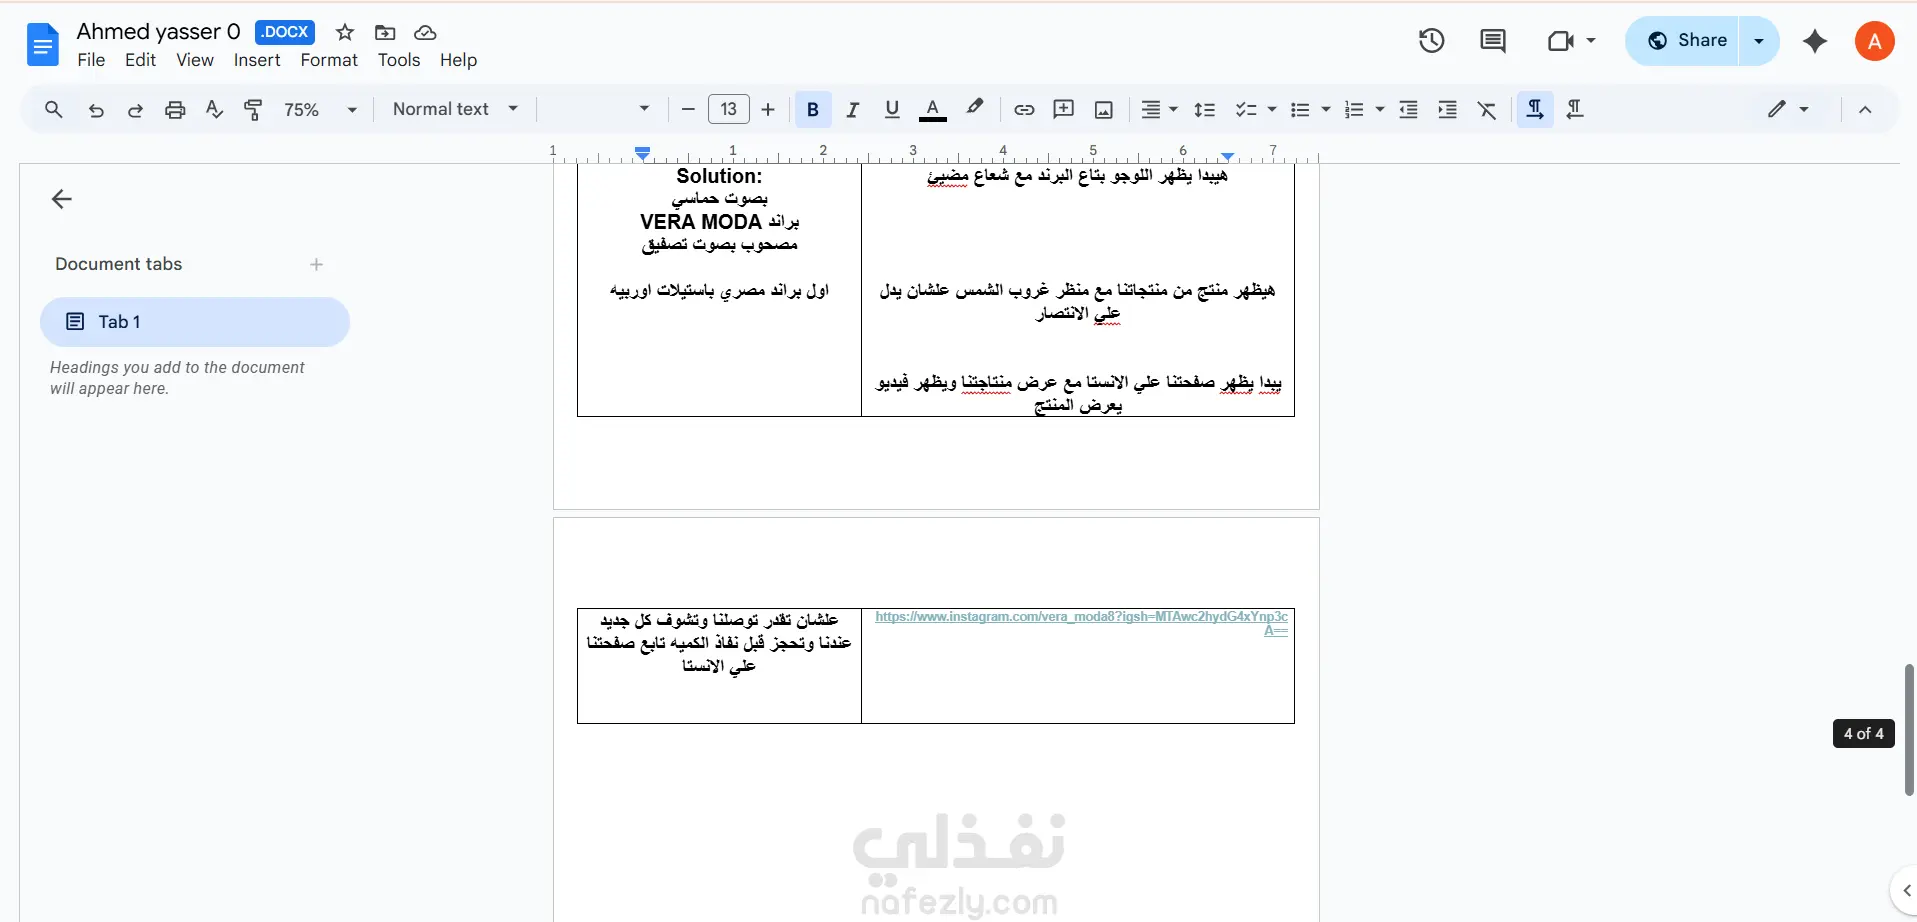Open the Instagram vera_moda8 link
The width and height of the screenshot is (1917, 922).
coord(1081,623)
